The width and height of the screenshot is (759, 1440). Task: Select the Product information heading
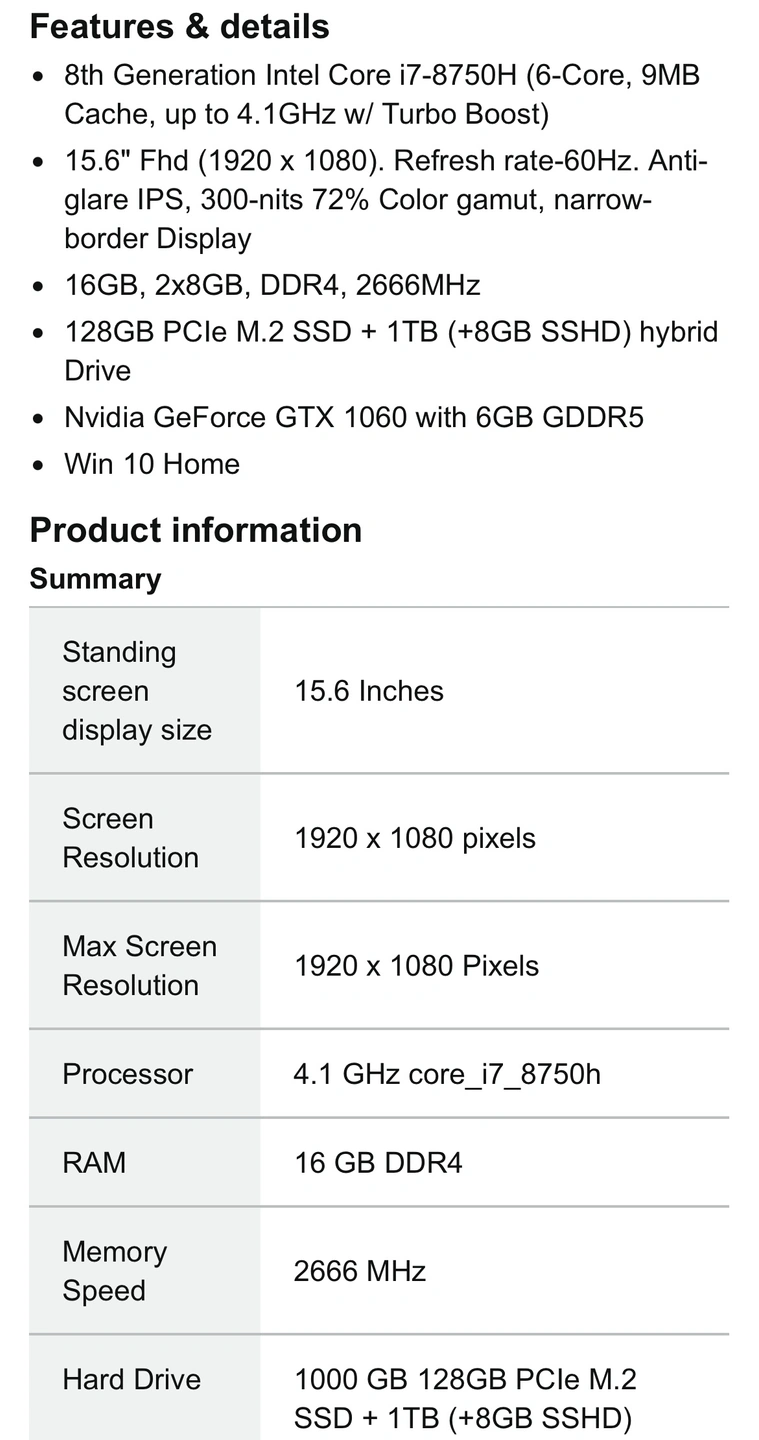[x=196, y=530]
